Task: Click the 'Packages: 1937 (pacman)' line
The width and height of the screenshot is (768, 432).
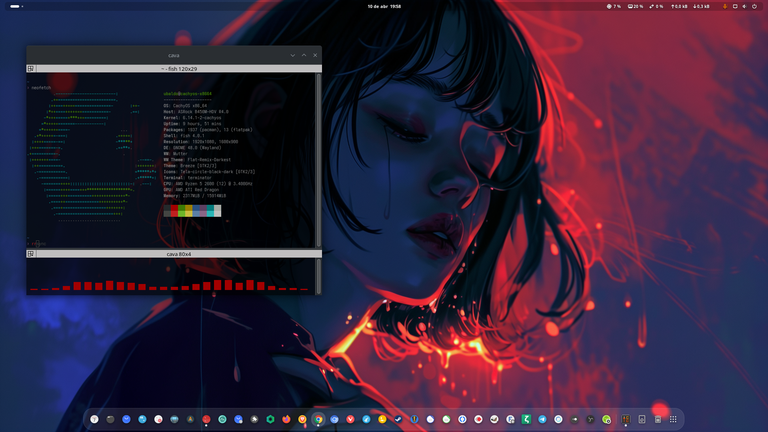Action: click(208, 130)
